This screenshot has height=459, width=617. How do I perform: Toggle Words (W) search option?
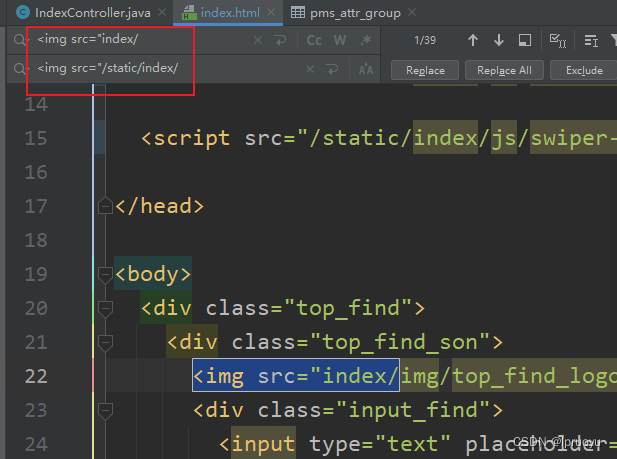pyautogui.click(x=340, y=40)
